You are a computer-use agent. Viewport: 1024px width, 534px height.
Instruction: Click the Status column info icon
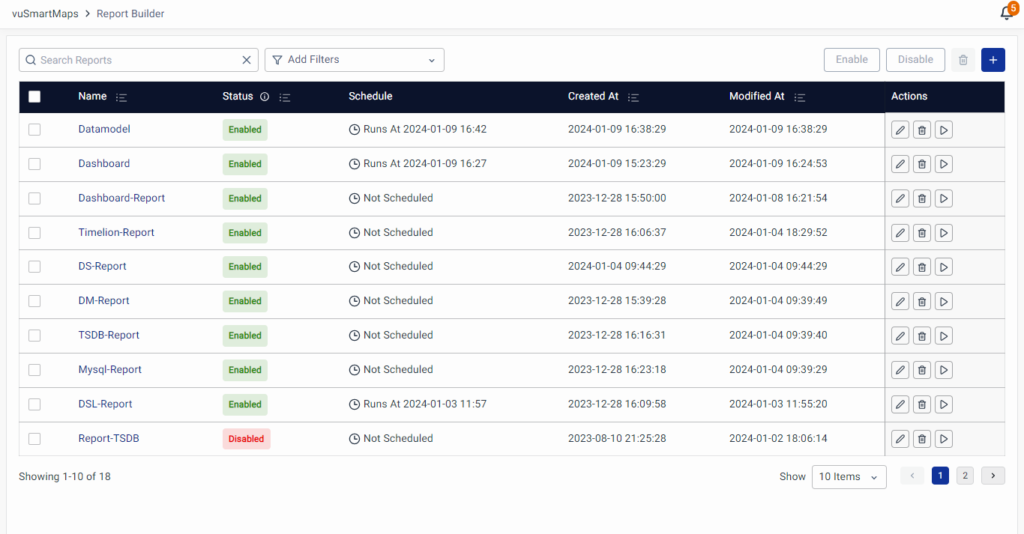pos(264,97)
